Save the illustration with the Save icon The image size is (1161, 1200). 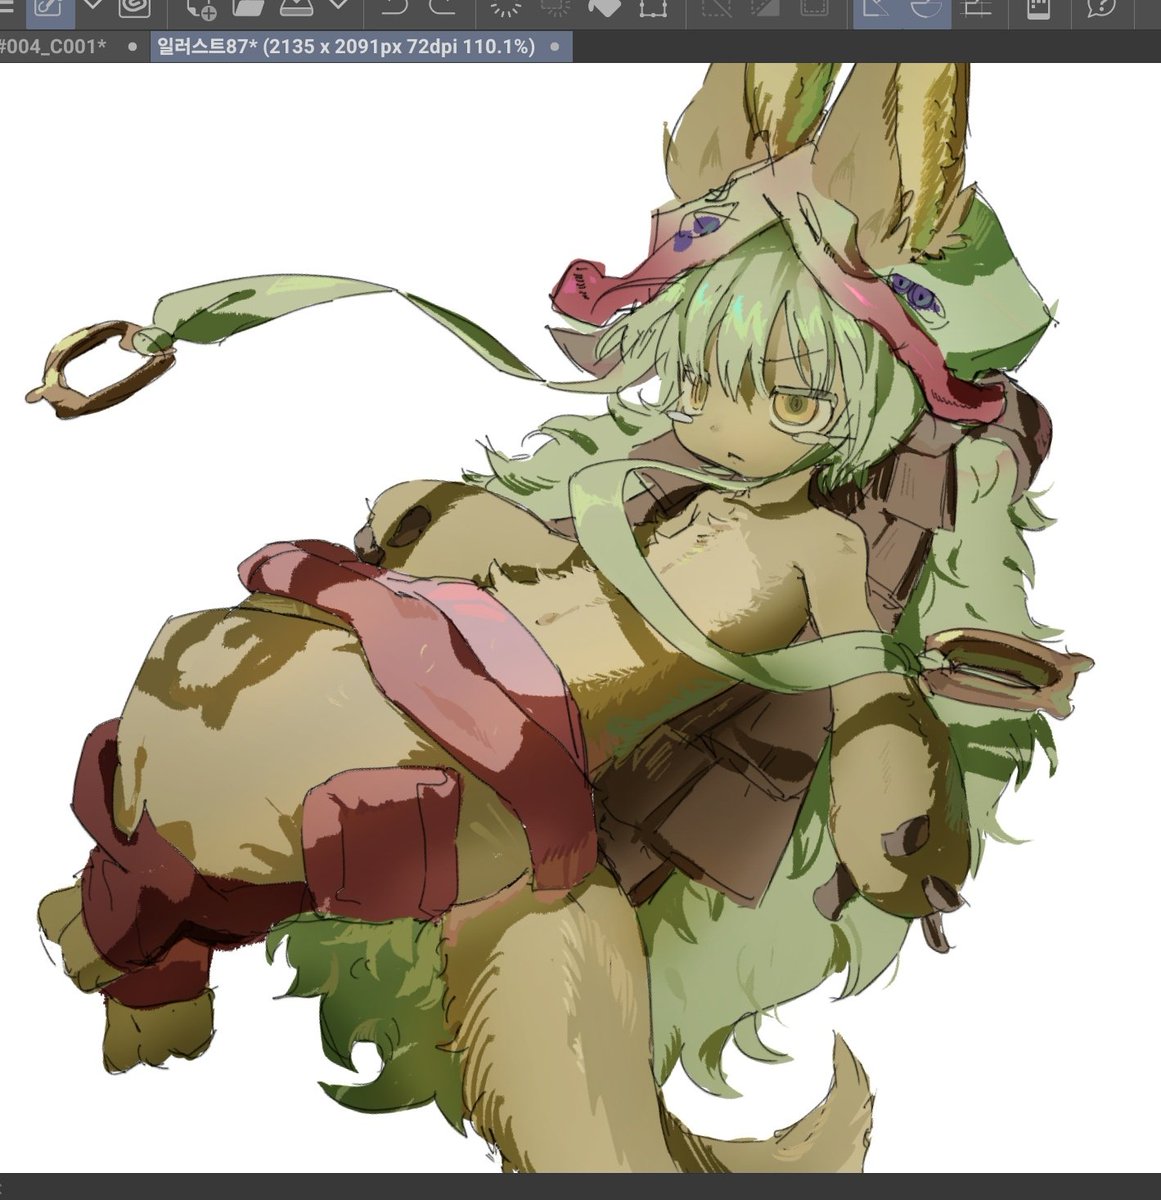click(297, 8)
